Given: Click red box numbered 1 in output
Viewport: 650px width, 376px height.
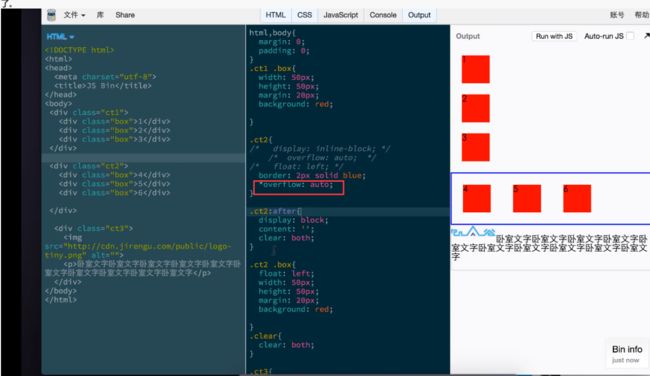Looking at the screenshot, I should 475,69.
